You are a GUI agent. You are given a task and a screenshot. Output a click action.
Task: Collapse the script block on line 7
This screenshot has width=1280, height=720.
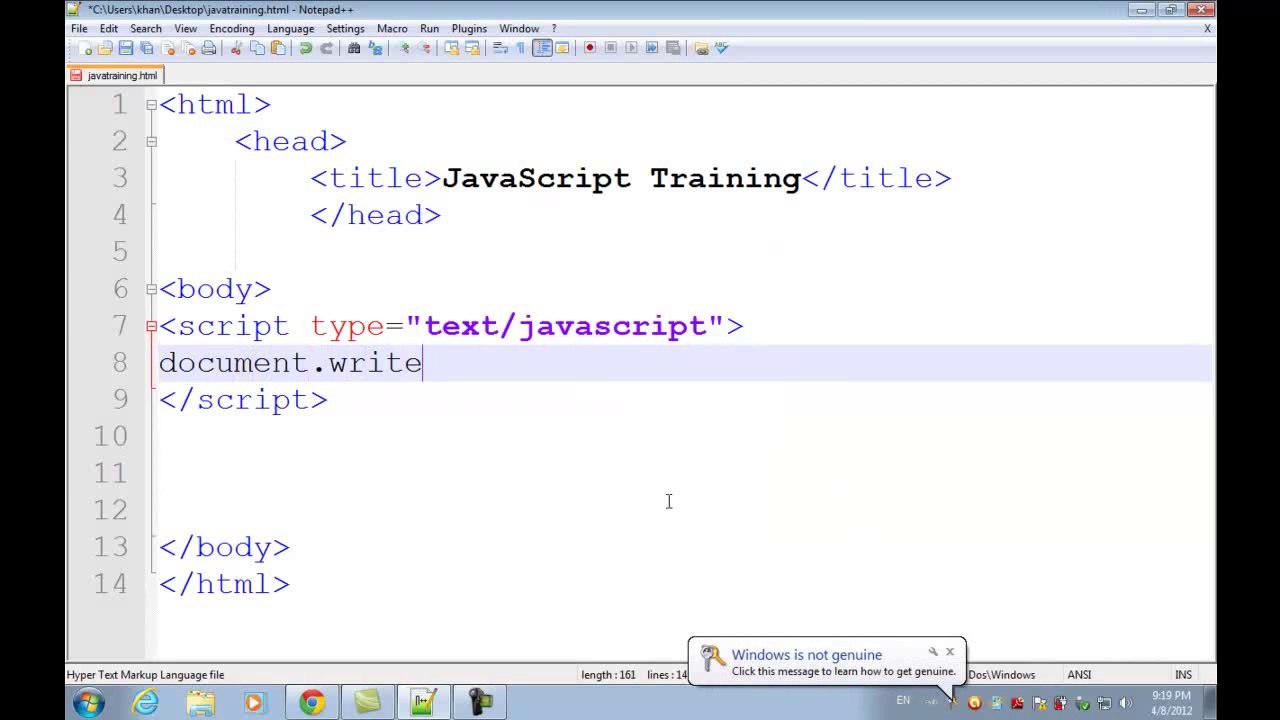pos(151,326)
